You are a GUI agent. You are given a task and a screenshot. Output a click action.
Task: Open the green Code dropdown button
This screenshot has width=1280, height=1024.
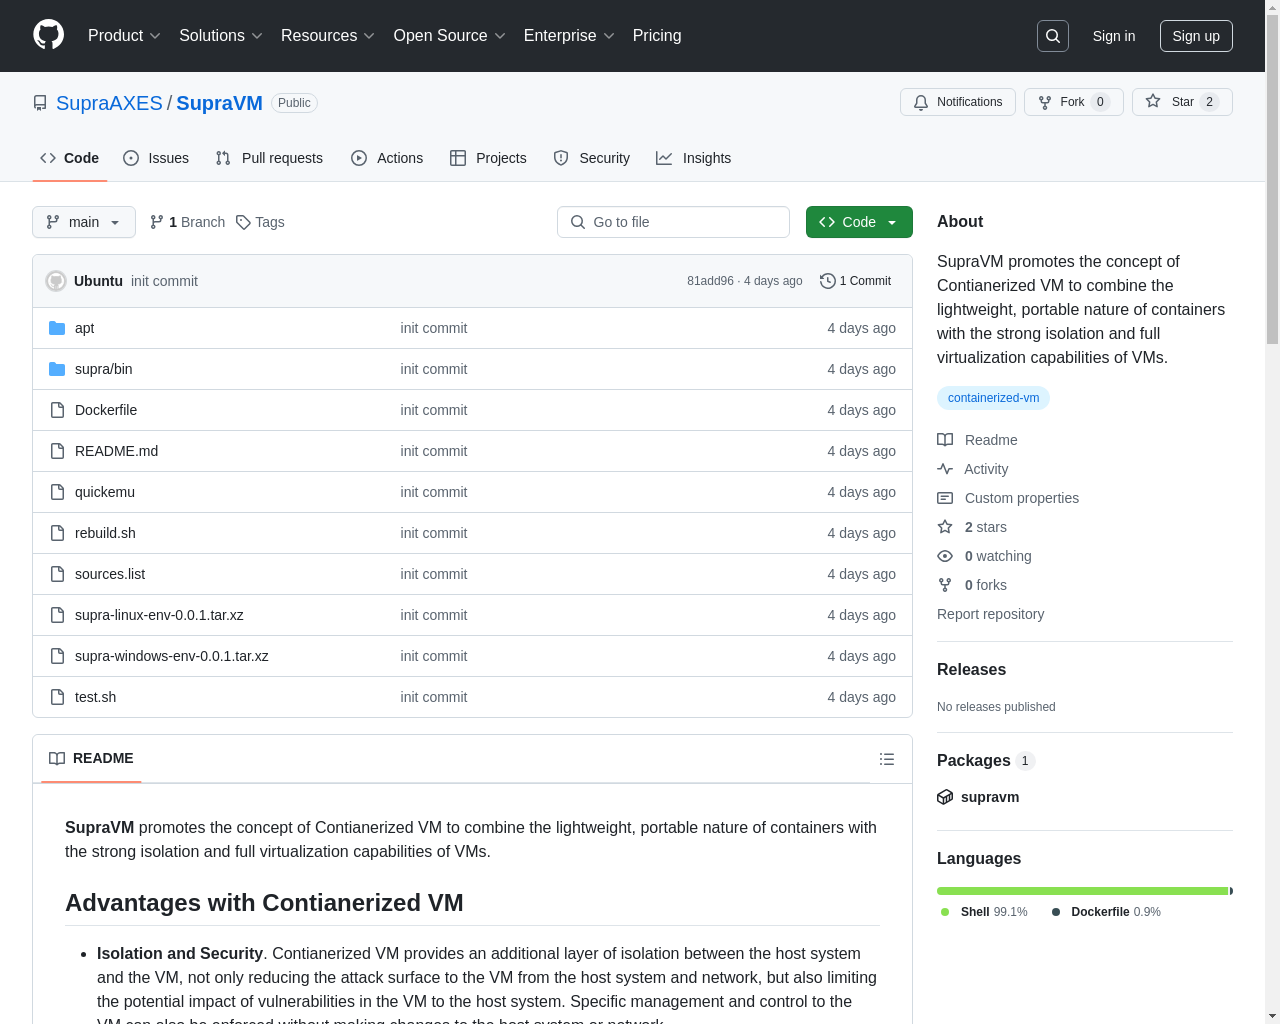point(859,222)
